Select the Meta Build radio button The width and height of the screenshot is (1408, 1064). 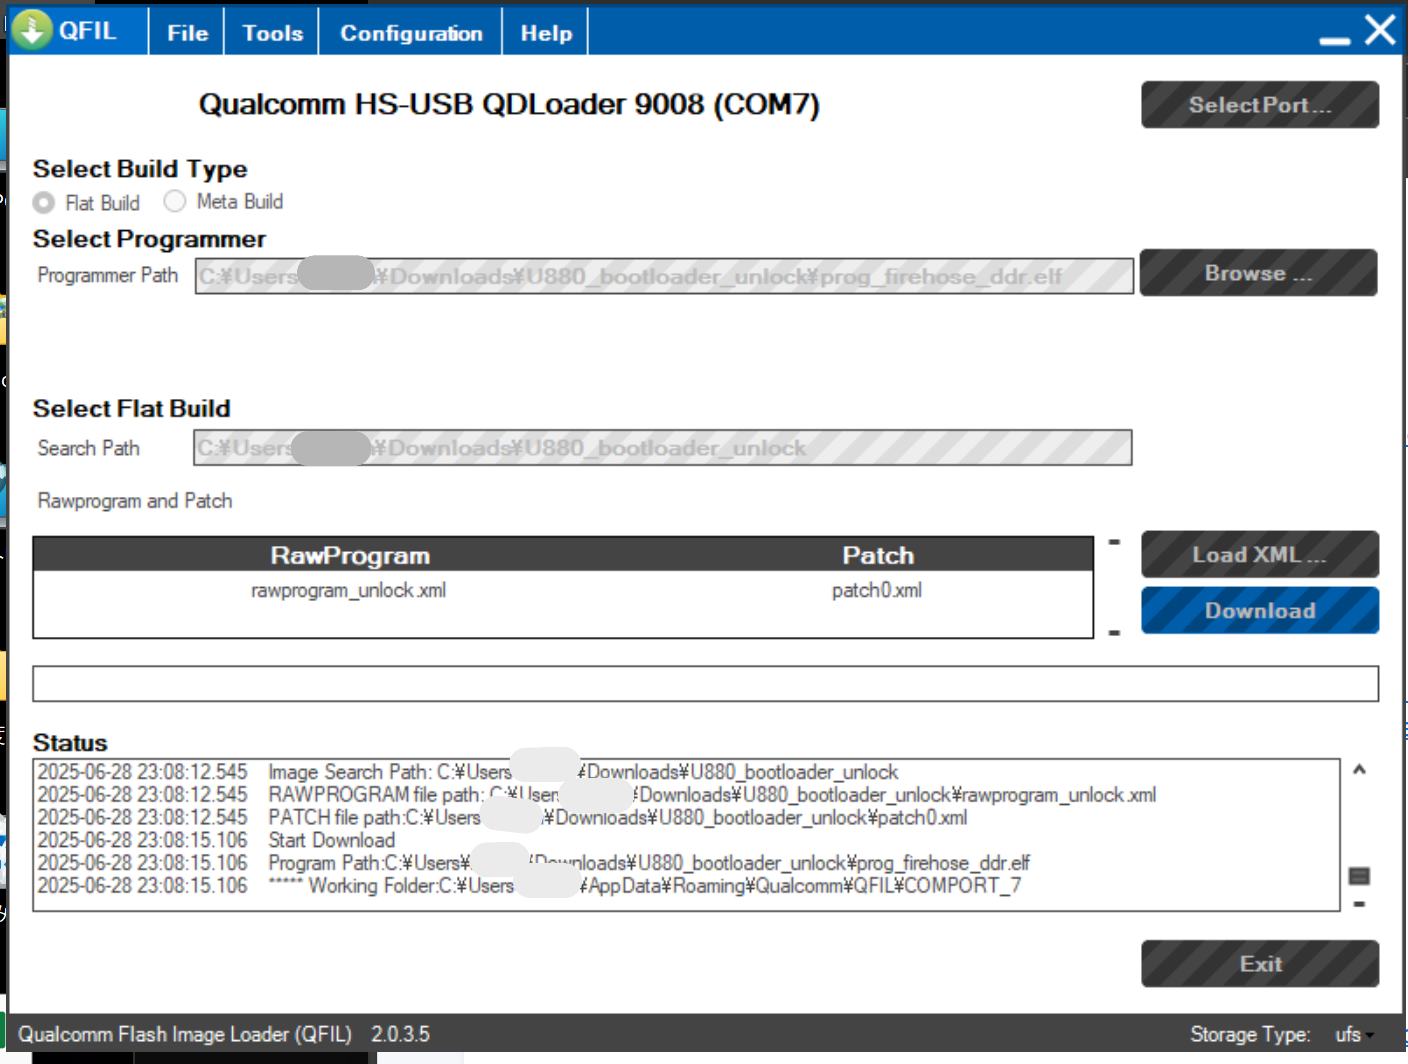175,201
